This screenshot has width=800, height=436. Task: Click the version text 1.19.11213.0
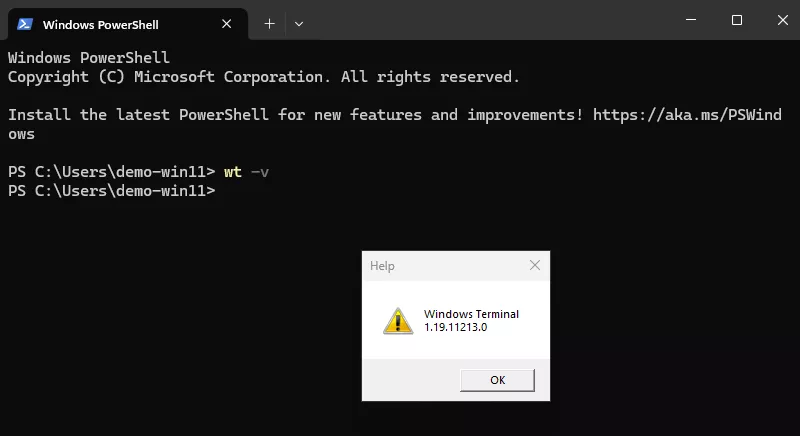tap(455, 327)
